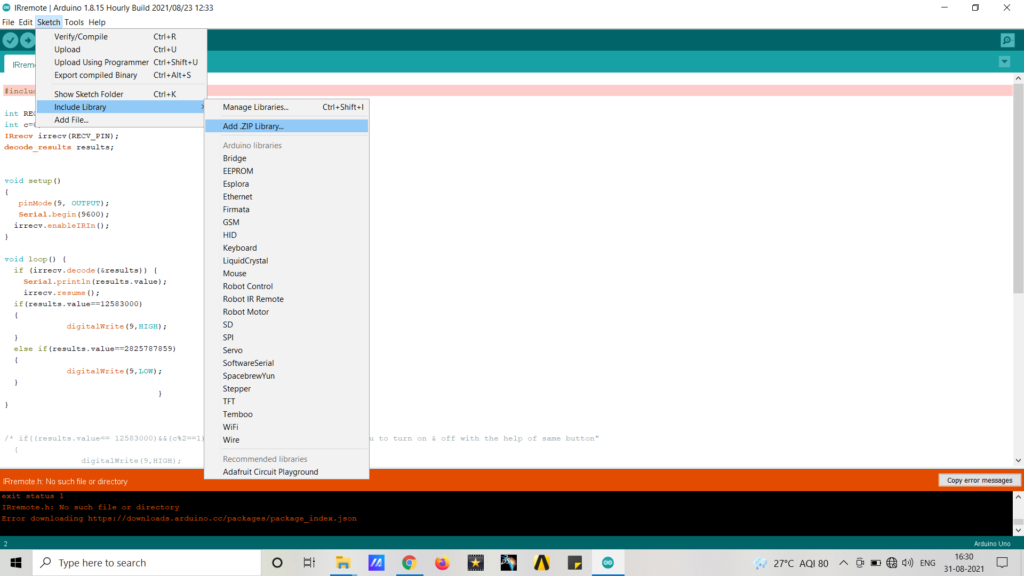Viewport: 1024px width, 576px height.
Task: Include the EEPROM library
Action: (x=287, y=171)
